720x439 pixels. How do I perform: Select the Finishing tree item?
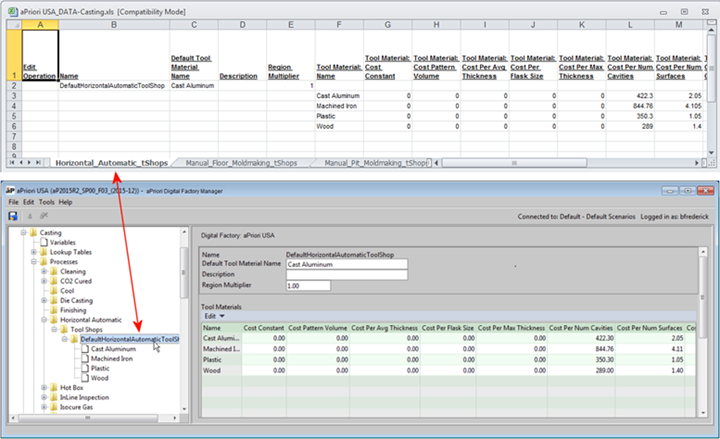pyautogui.click(x=73, y=310)
